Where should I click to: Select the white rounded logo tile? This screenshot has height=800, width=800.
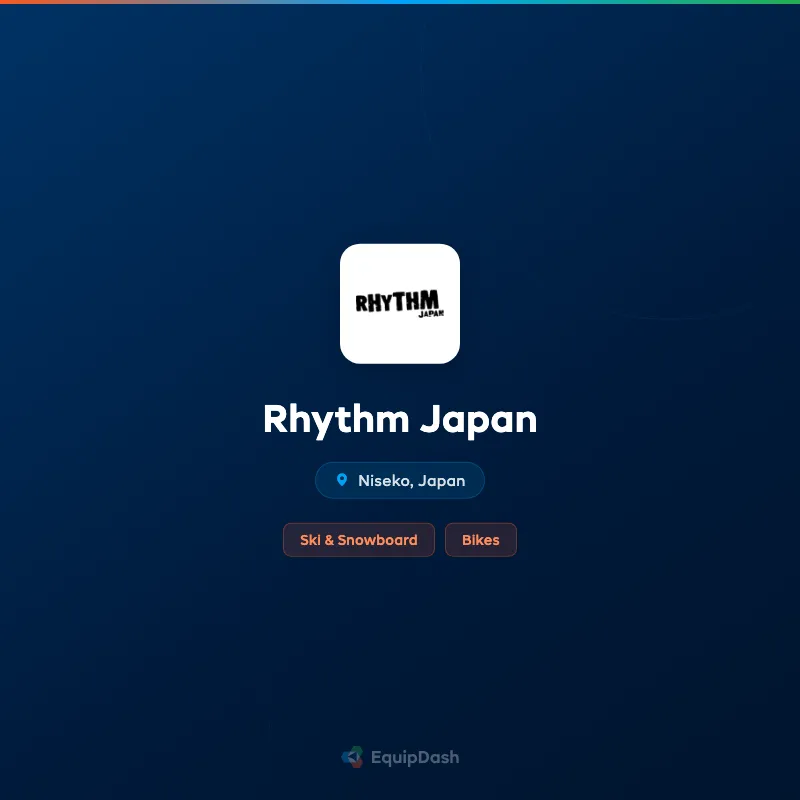400,303
